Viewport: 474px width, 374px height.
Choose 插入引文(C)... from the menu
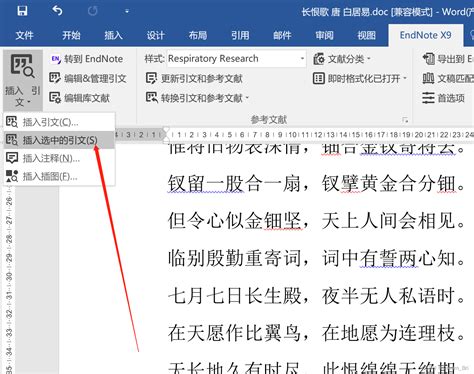(x=59, y=122)
